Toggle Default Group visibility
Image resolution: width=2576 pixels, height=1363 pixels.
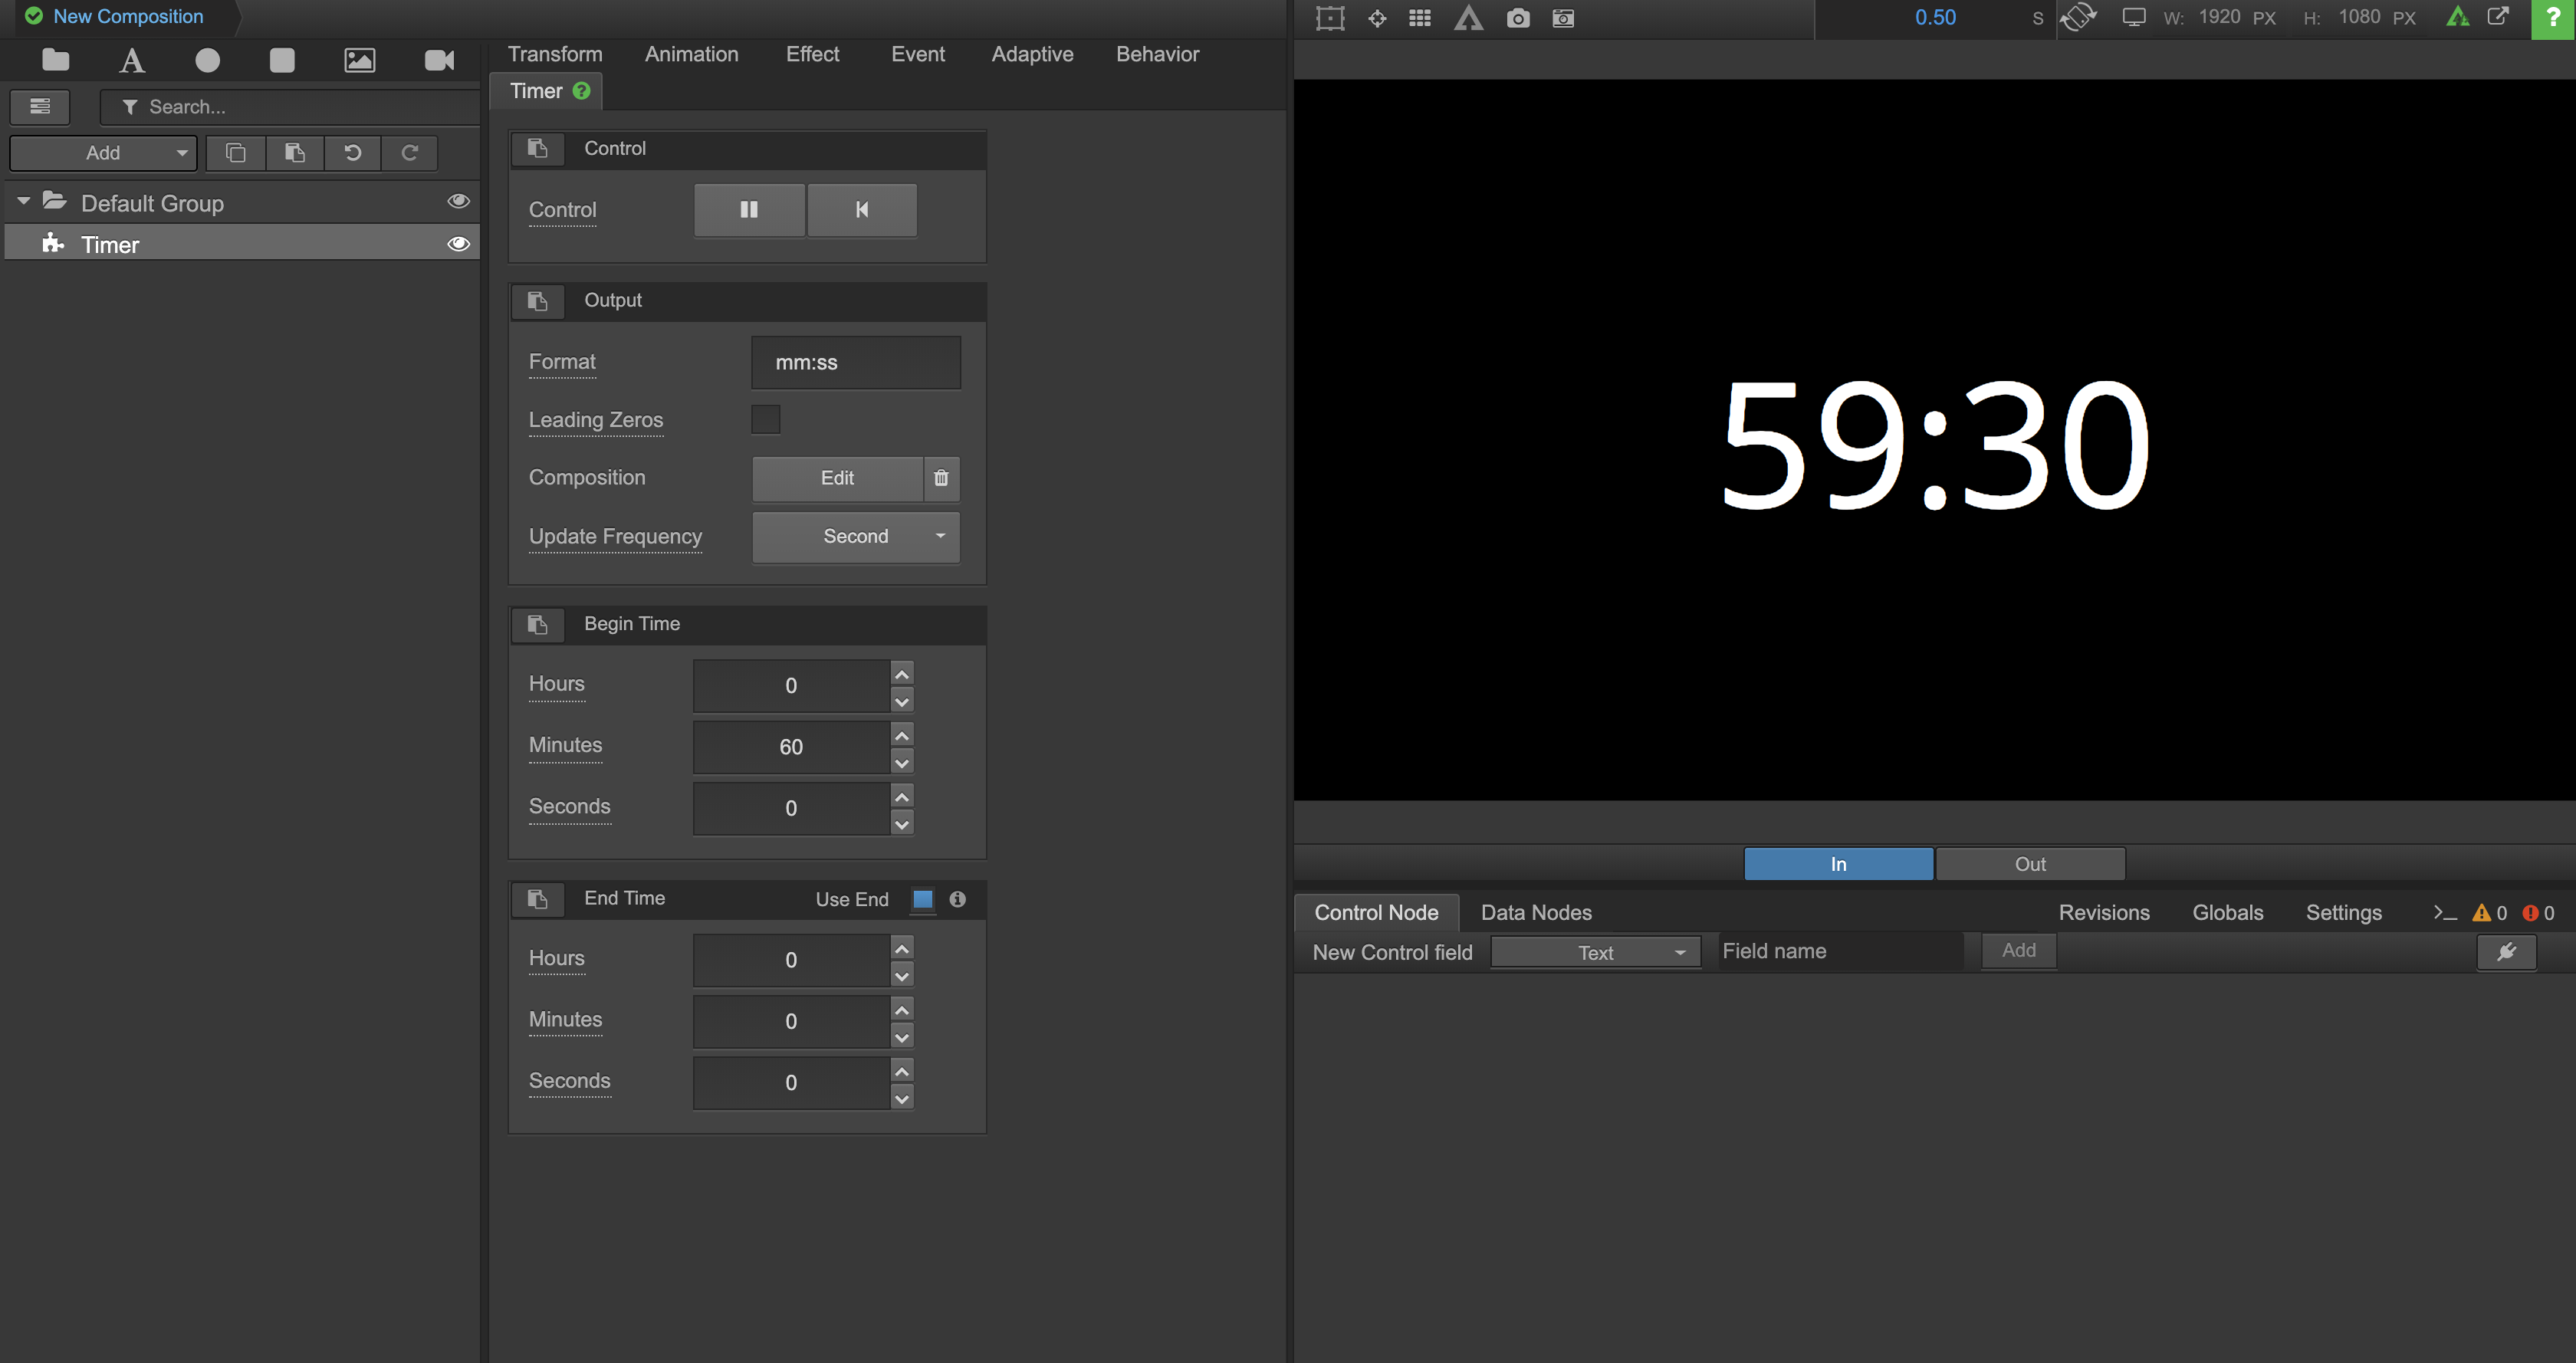tap(459, 201)
